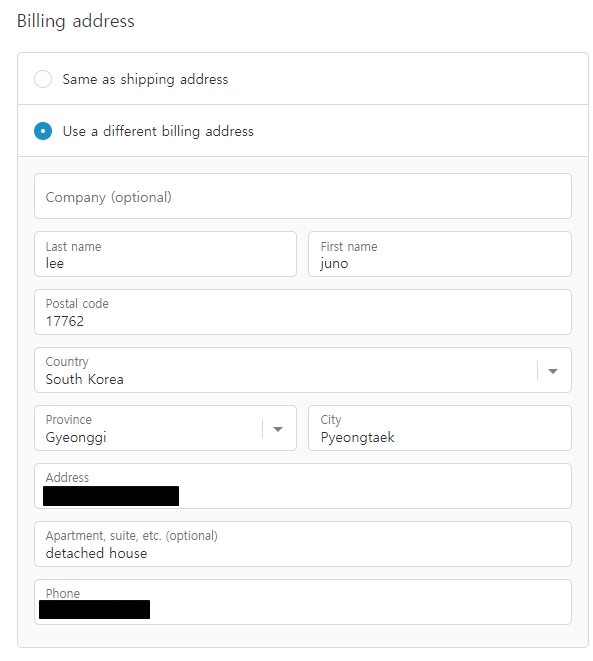Click the First name field containing juno
This screenshot has height=661, width=593.
point(440,254)
